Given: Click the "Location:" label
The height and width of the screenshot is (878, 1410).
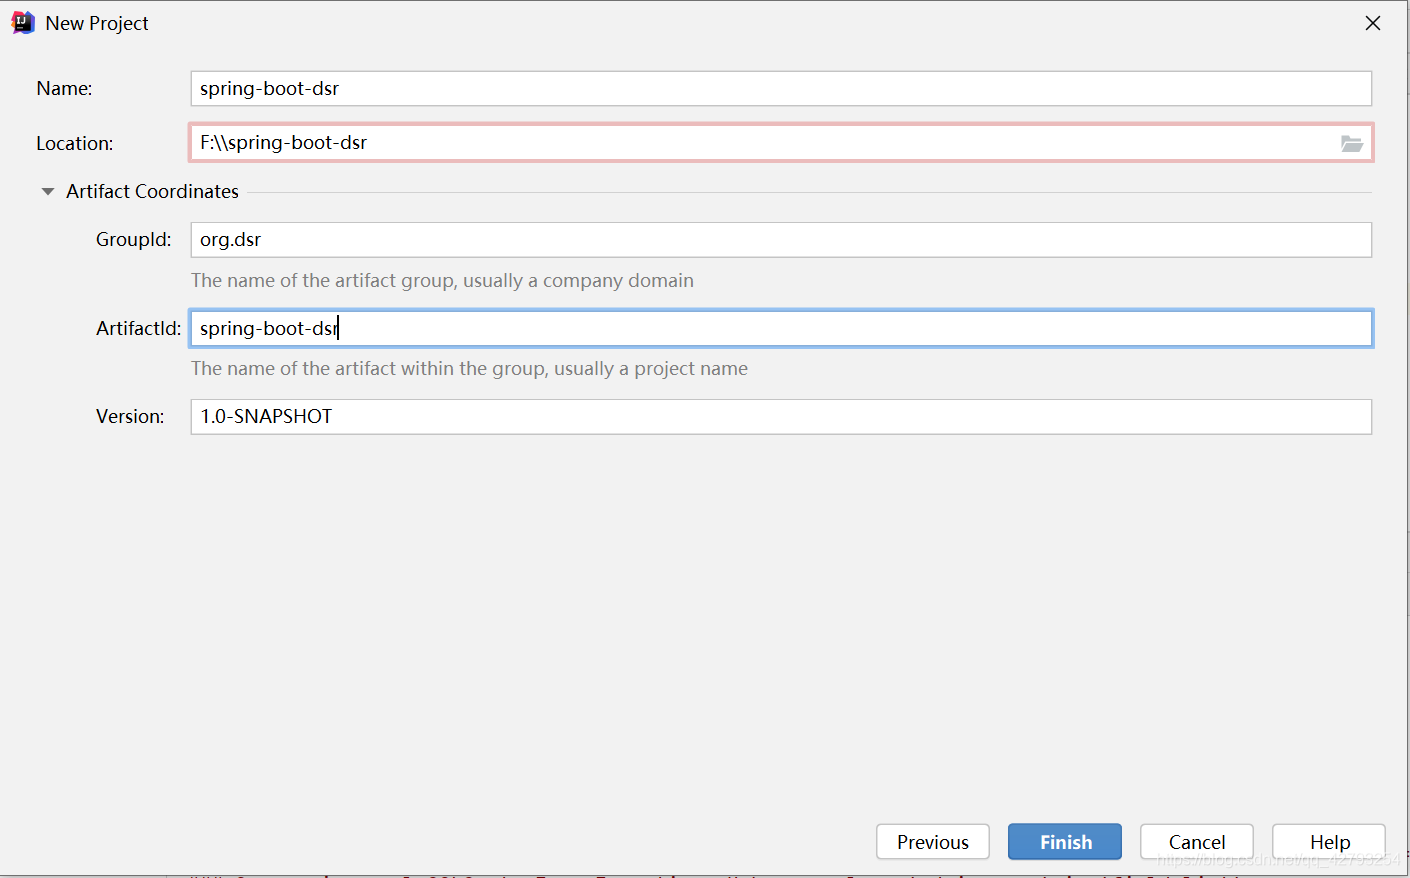Looking at the screenshot, I should pos(75,143).
